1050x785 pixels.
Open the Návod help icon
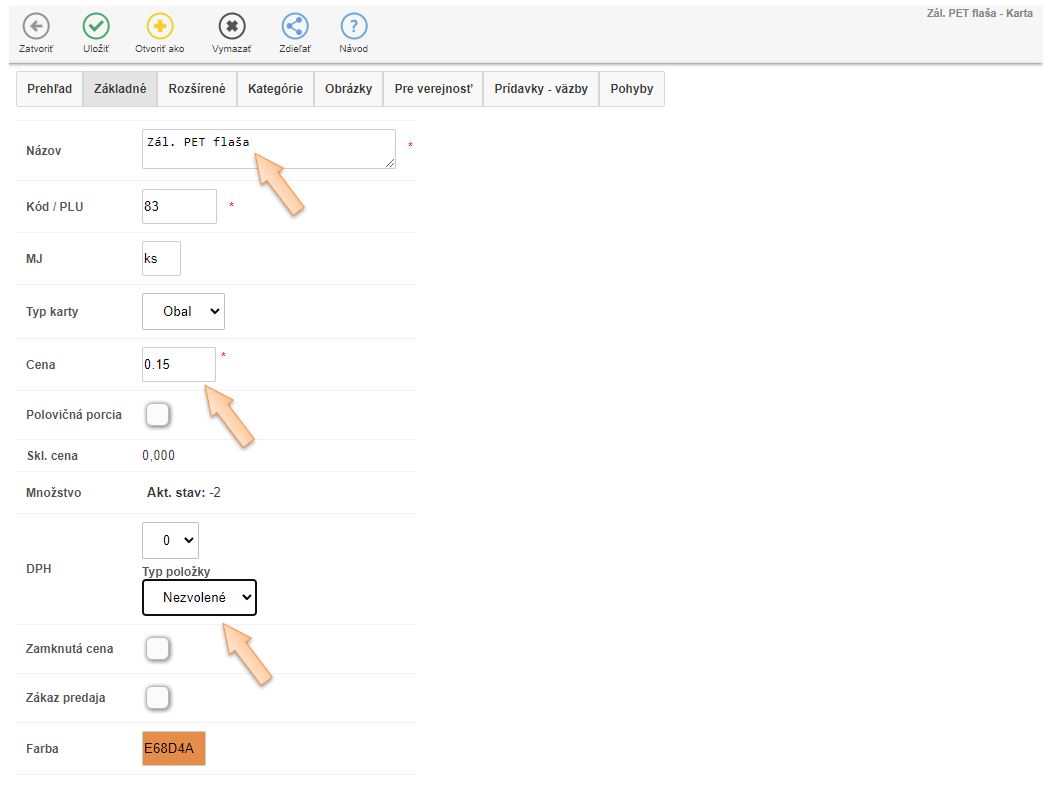tap(353, 27)
